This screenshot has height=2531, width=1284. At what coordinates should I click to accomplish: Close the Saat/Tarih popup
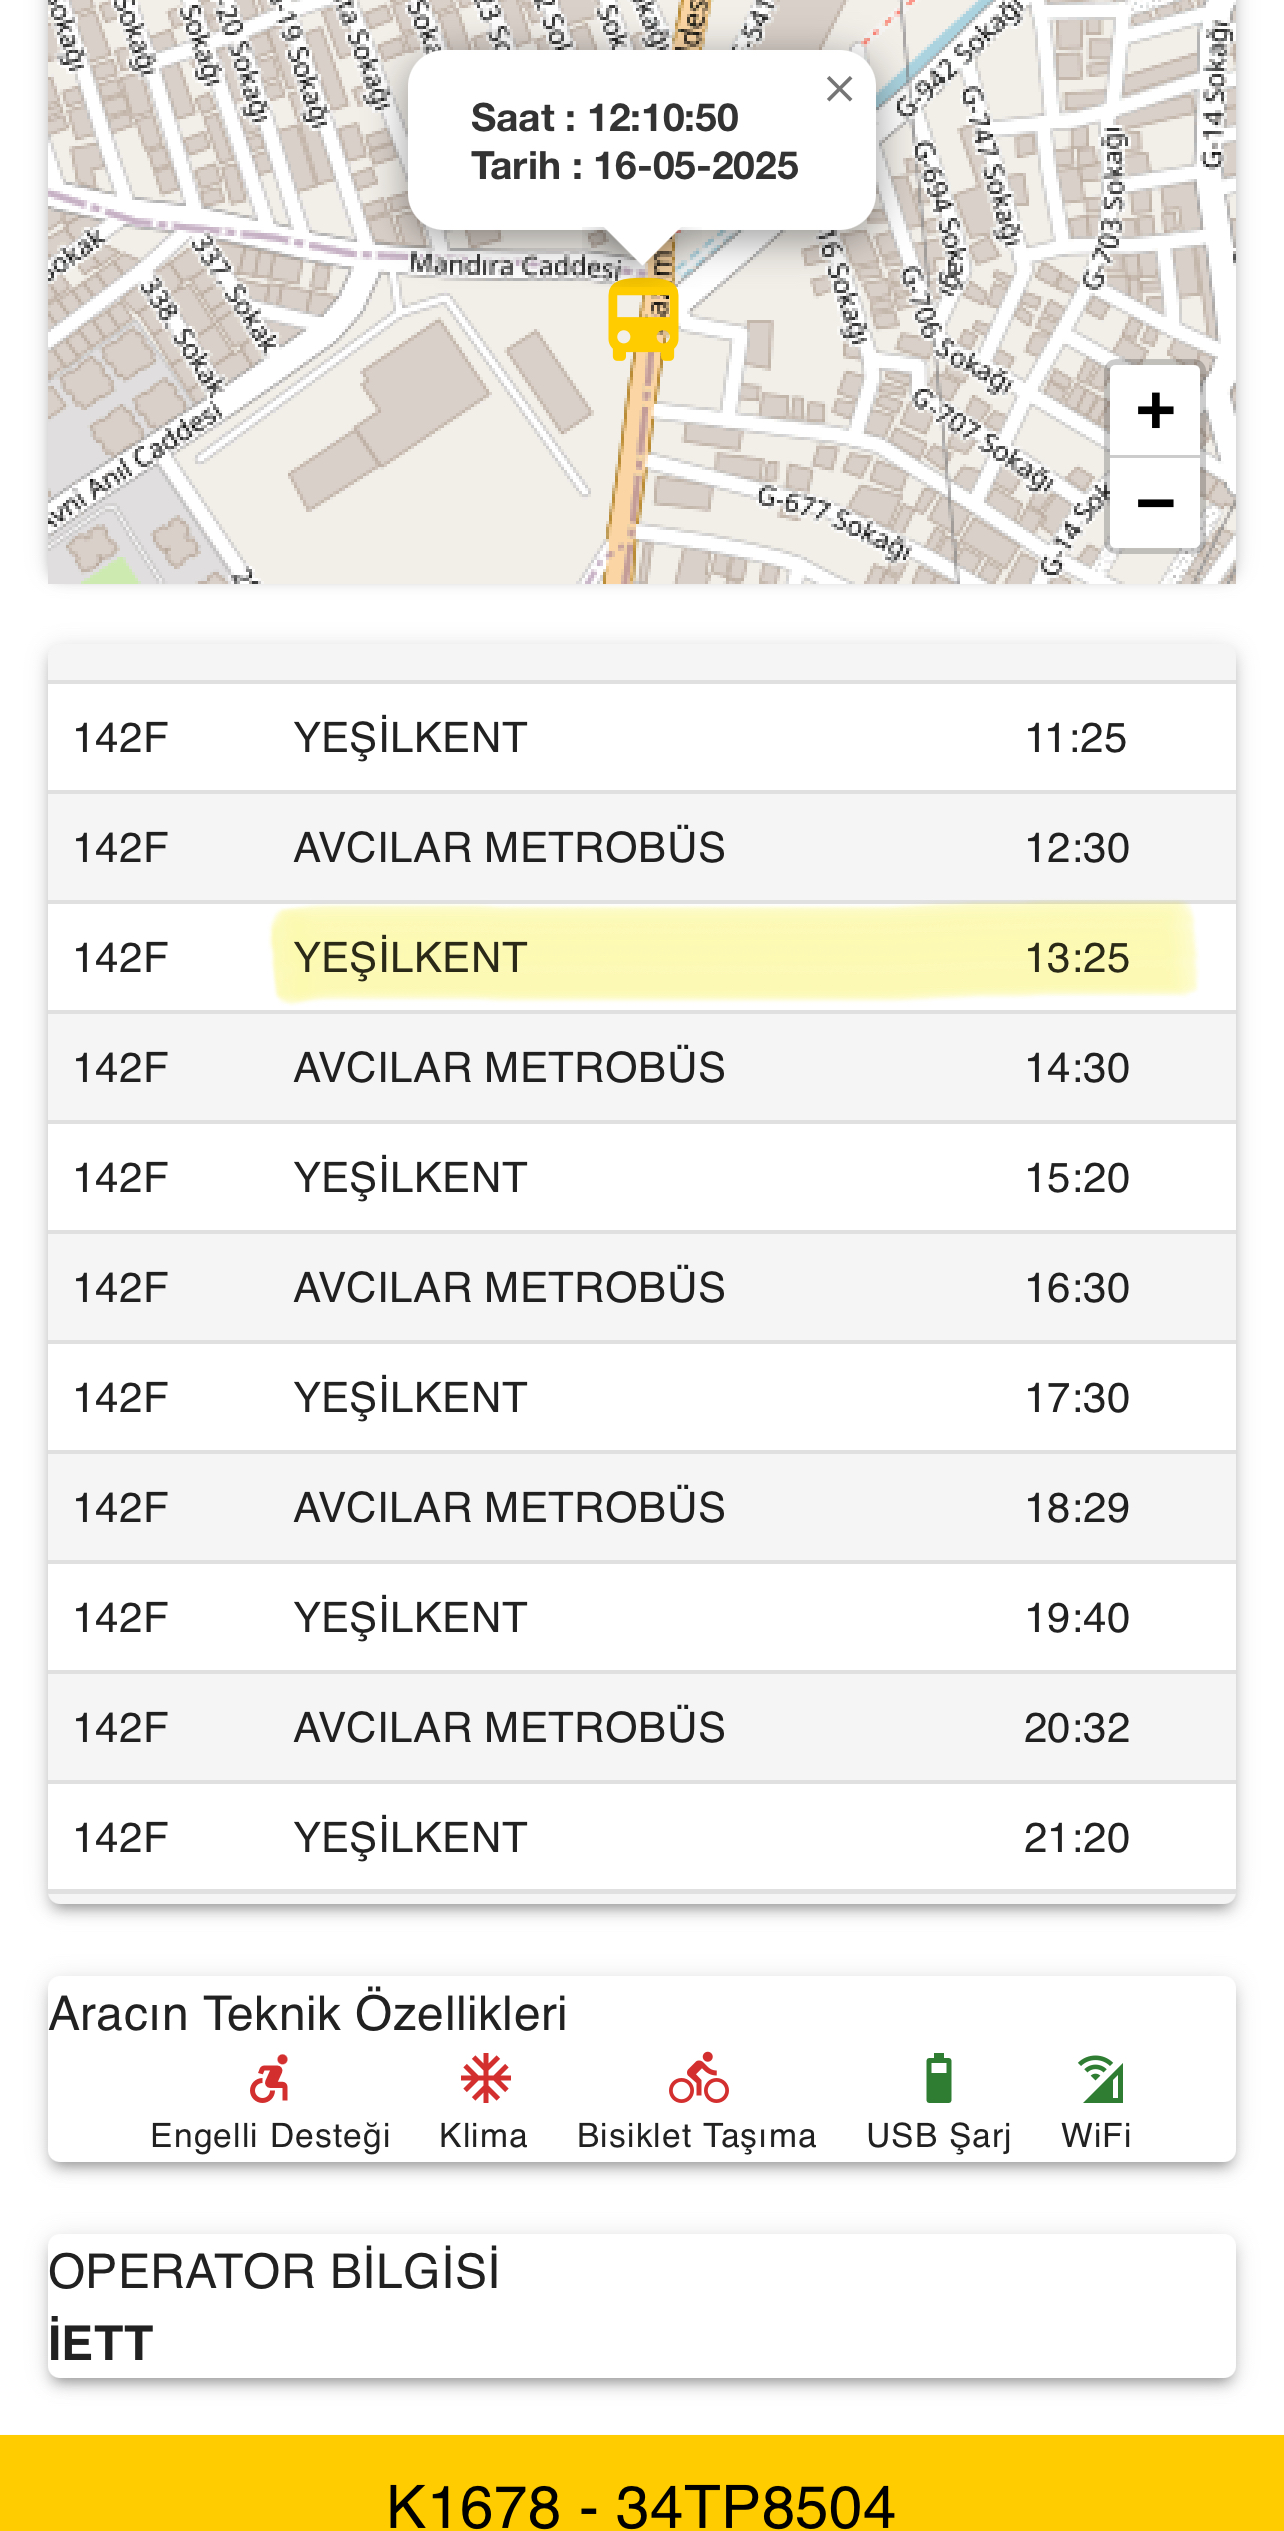coord(839,90)
